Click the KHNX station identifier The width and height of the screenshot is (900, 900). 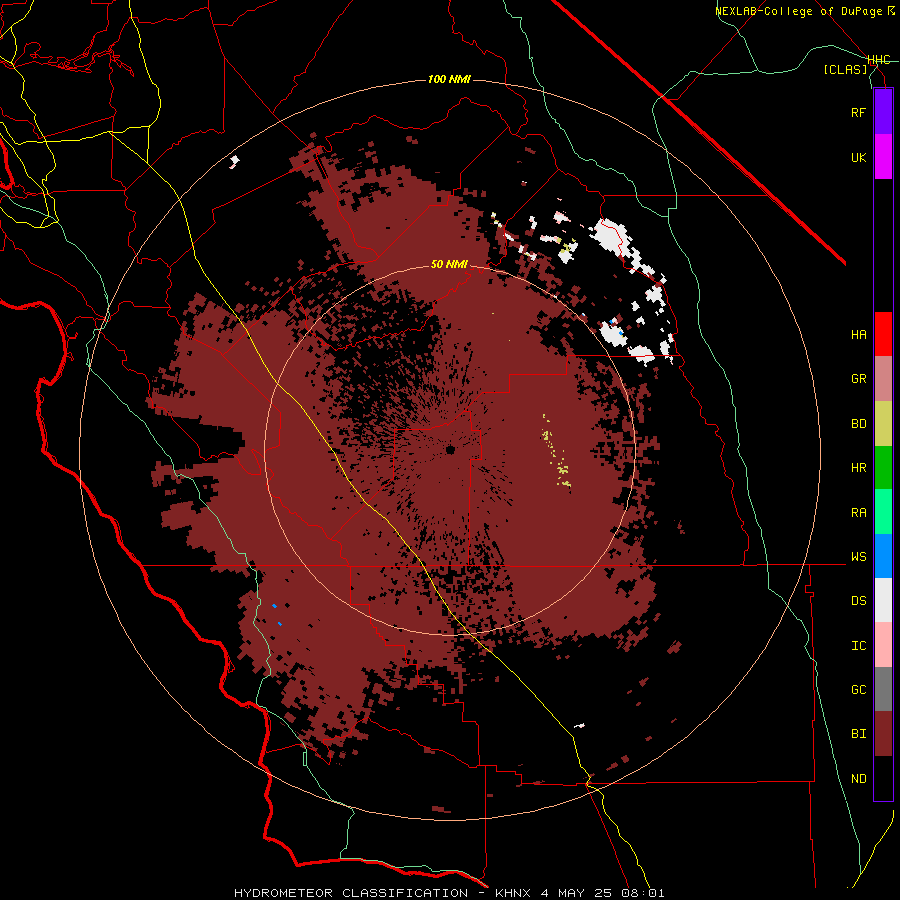[514, 893]
